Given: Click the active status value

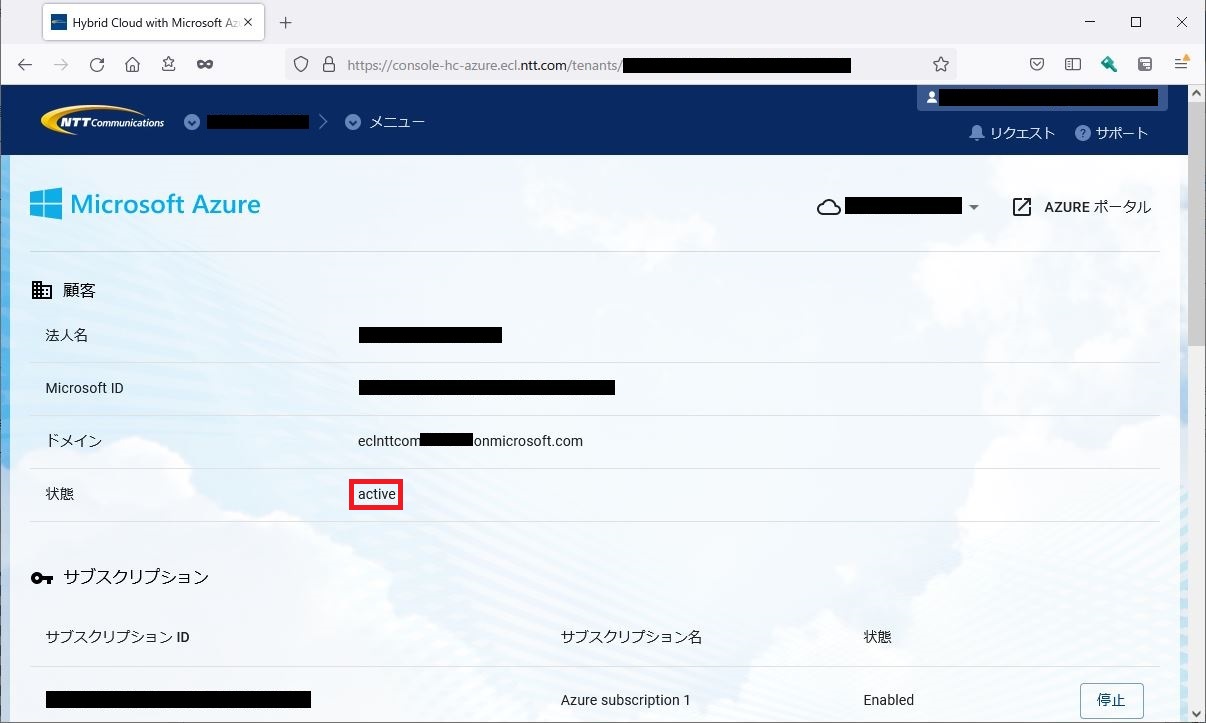Looking at the screenshot, I should [x=377, y=494].
